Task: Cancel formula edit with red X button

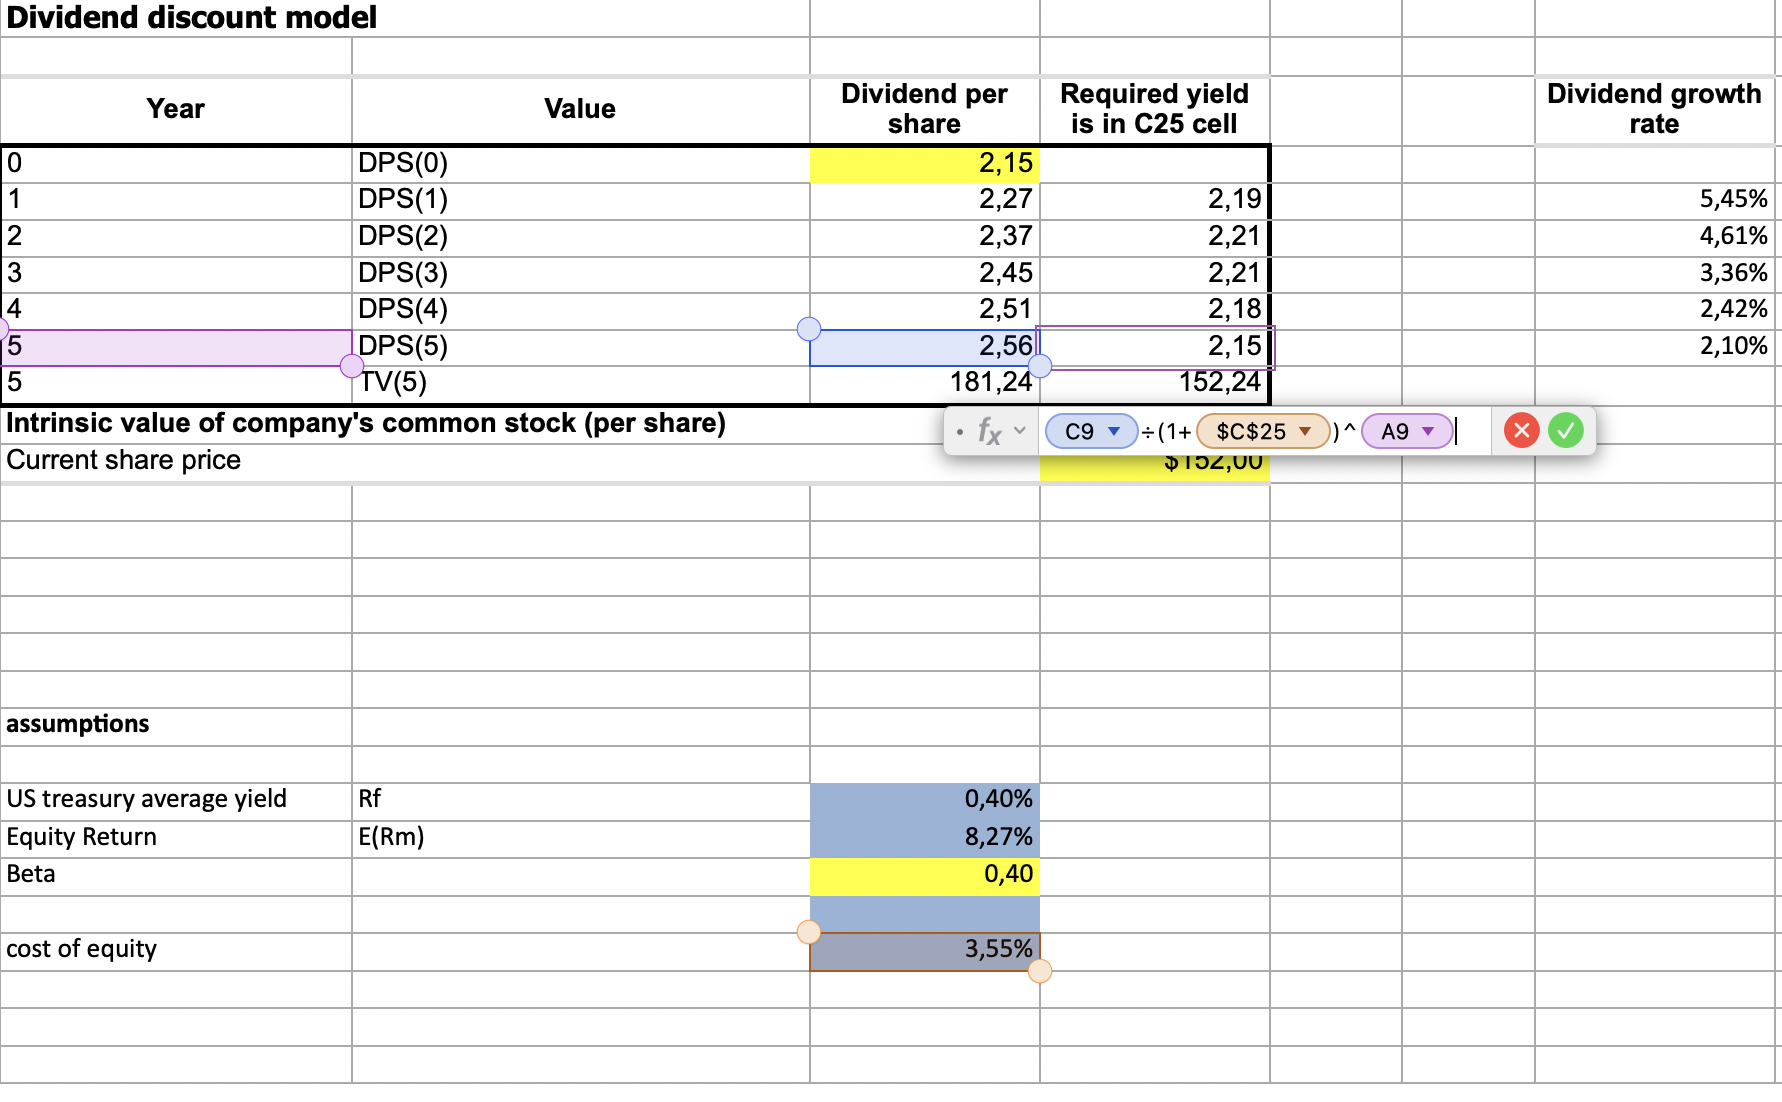Action: 1521,431
